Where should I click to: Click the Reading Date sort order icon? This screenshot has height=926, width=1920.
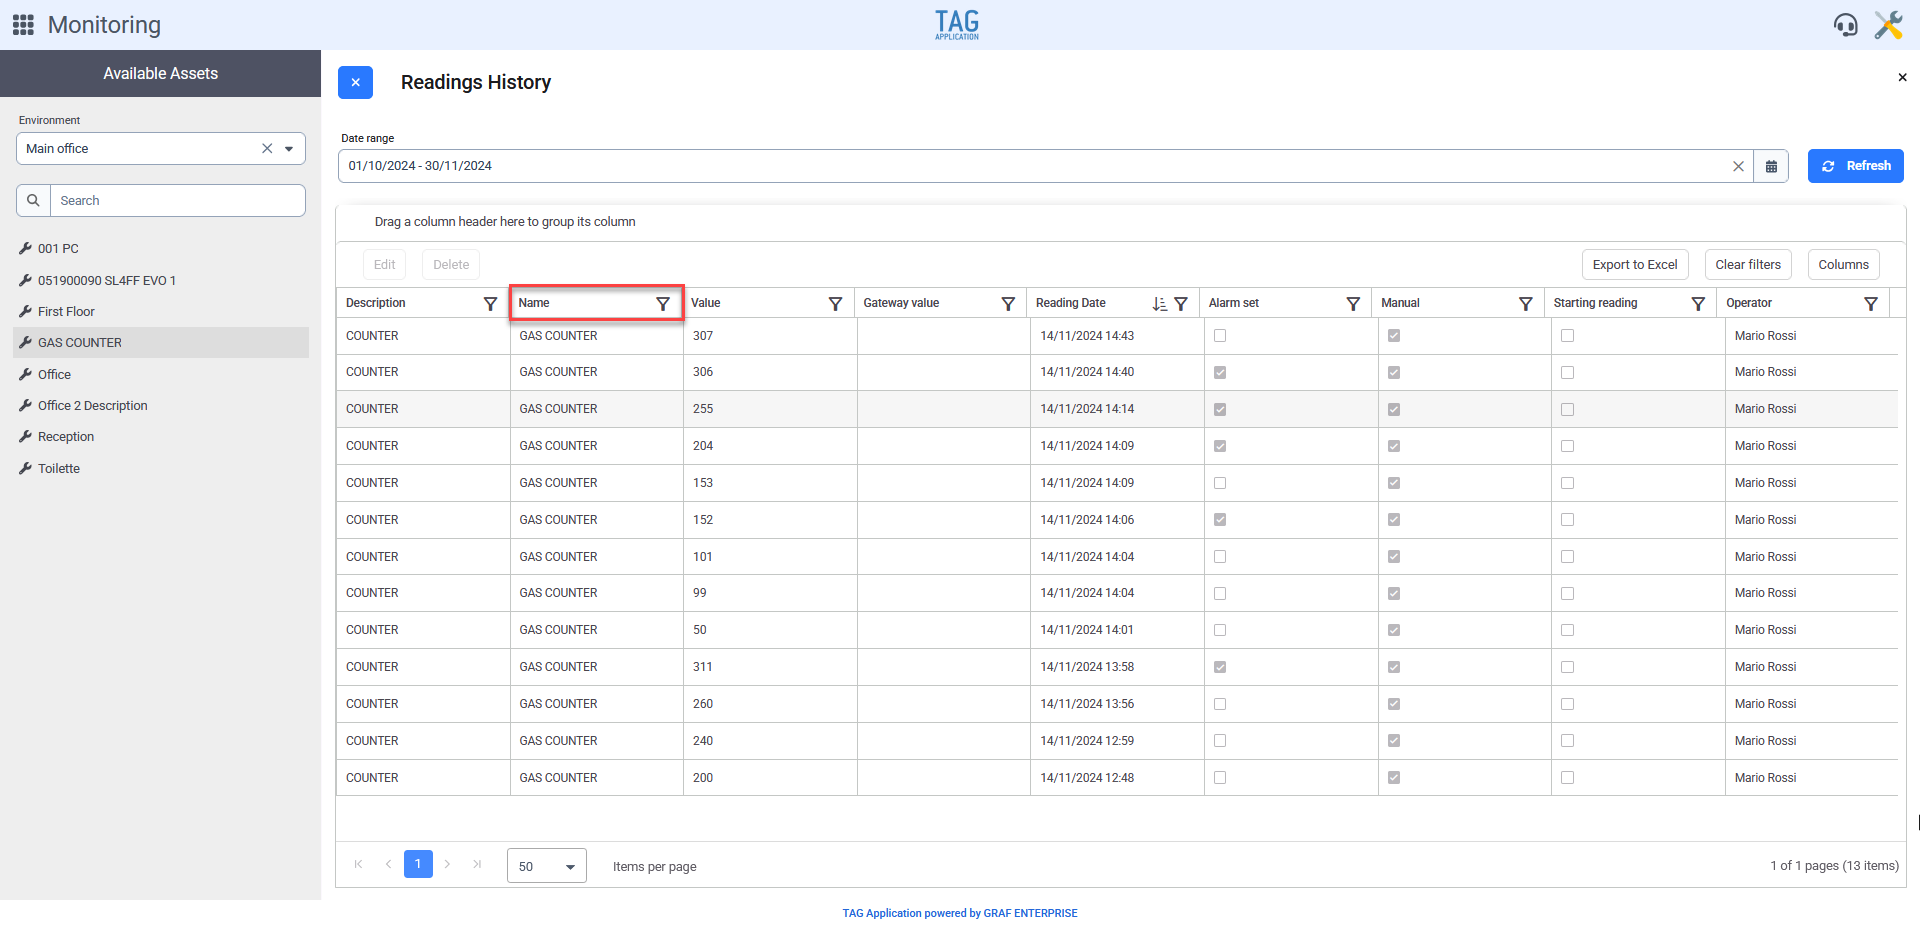(x=1159, y=303)
